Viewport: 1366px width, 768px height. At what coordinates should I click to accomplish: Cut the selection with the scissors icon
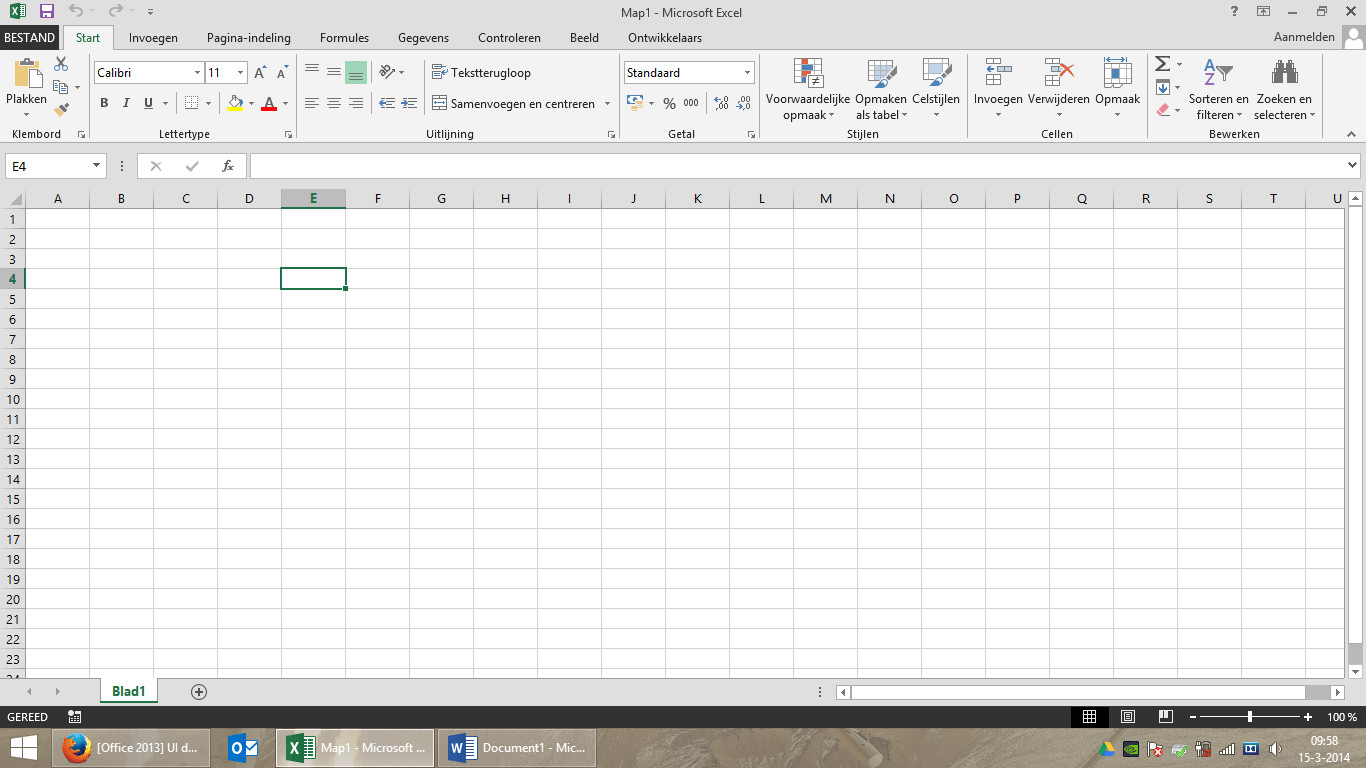click(61, 64)
